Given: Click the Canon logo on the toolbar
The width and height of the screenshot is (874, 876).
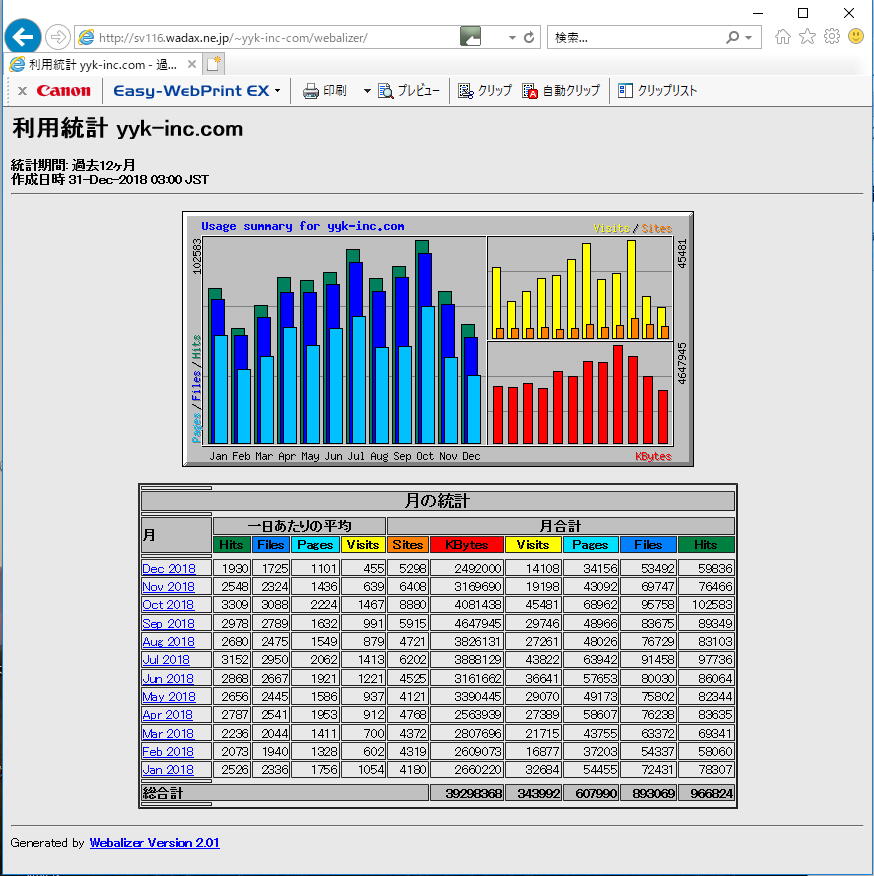Looking at the screenshot, I should (63, 91).
